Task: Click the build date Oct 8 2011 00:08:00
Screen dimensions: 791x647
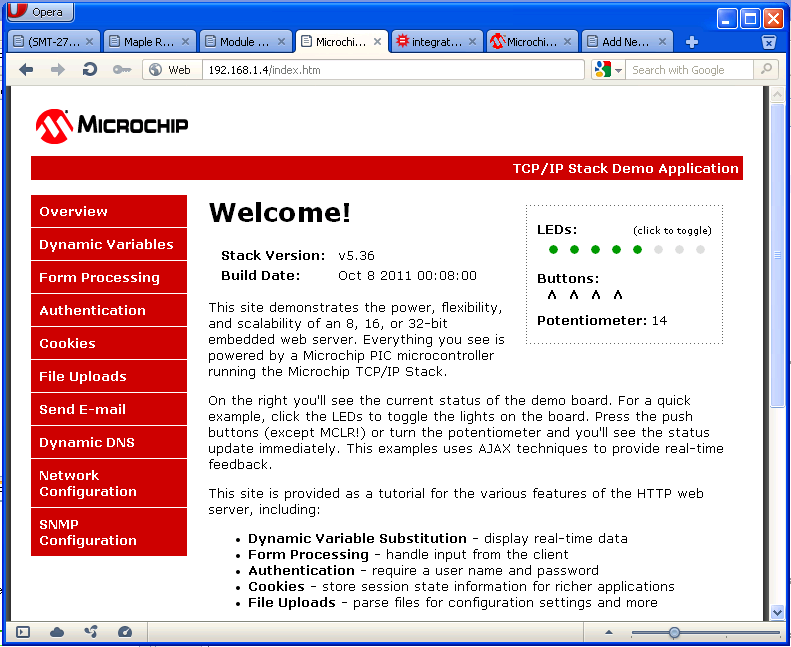Action: tap(407, 276)
